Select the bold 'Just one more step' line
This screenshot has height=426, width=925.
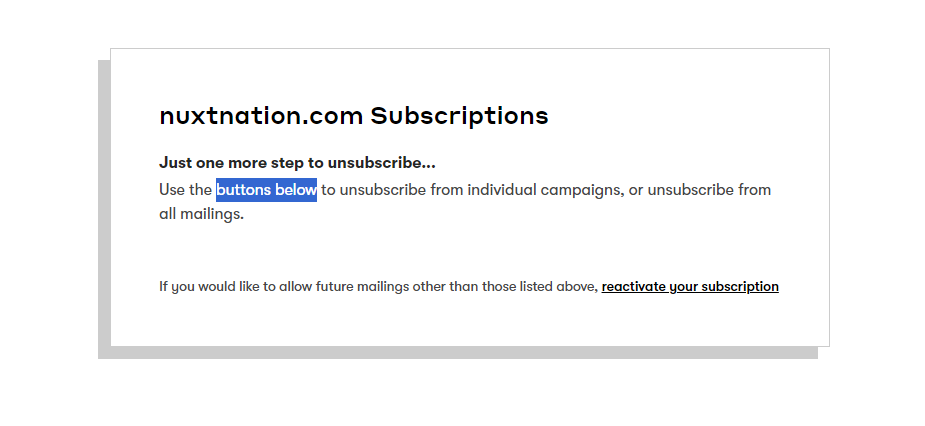296,163
